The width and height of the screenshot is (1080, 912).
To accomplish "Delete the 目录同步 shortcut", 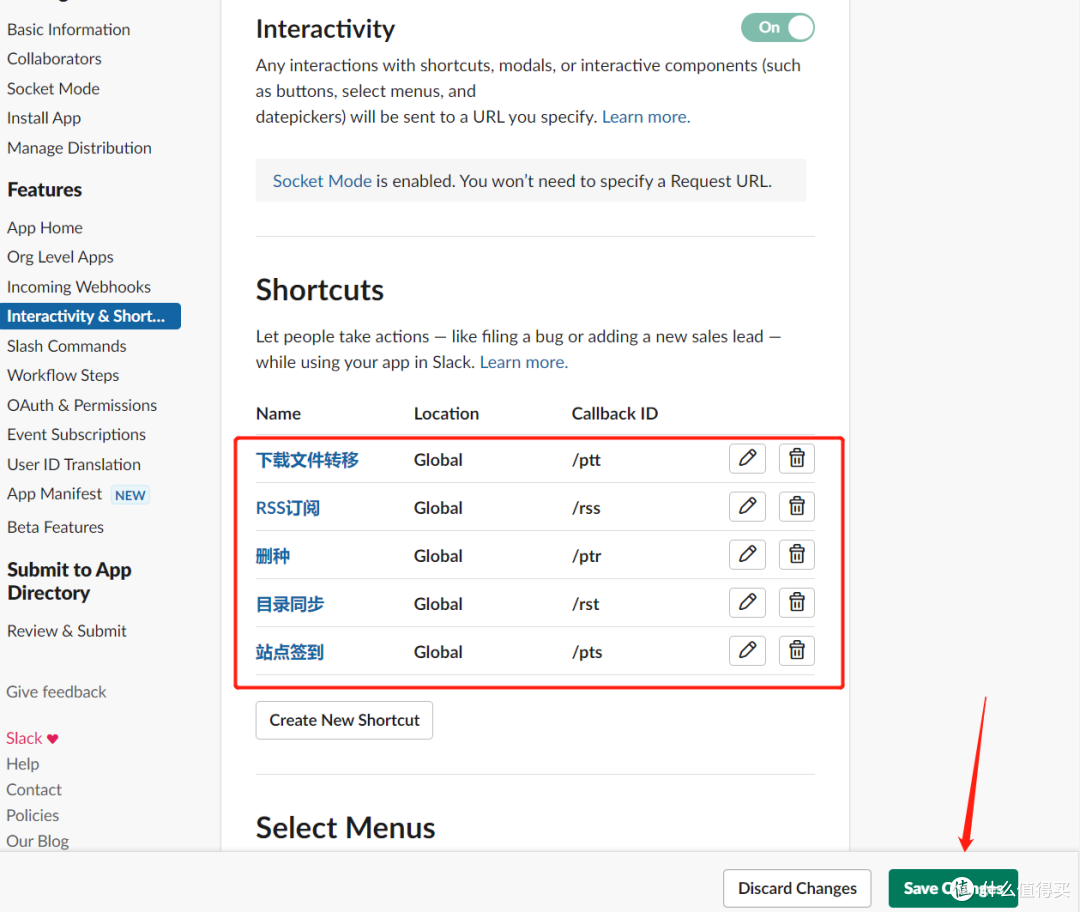I will coord(797,603).
